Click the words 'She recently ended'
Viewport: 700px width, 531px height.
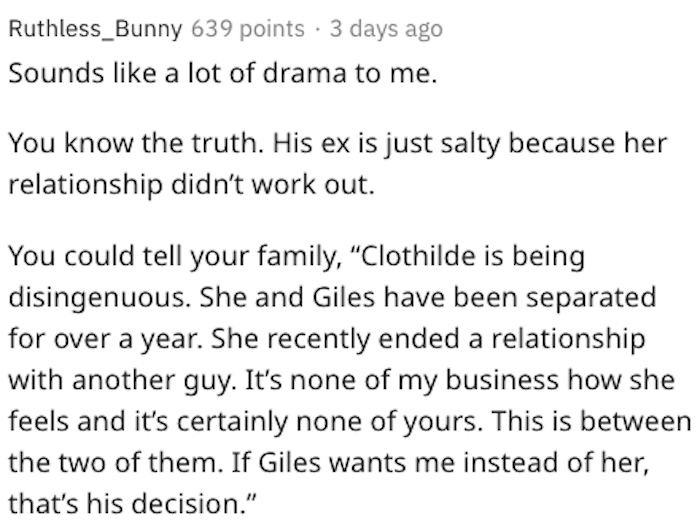click(x=335, y=339)
